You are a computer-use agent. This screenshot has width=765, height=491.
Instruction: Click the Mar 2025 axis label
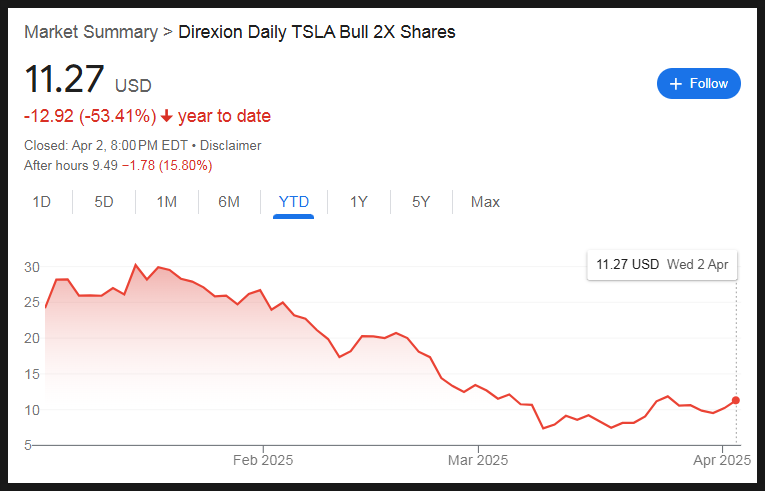coord(478,460)
